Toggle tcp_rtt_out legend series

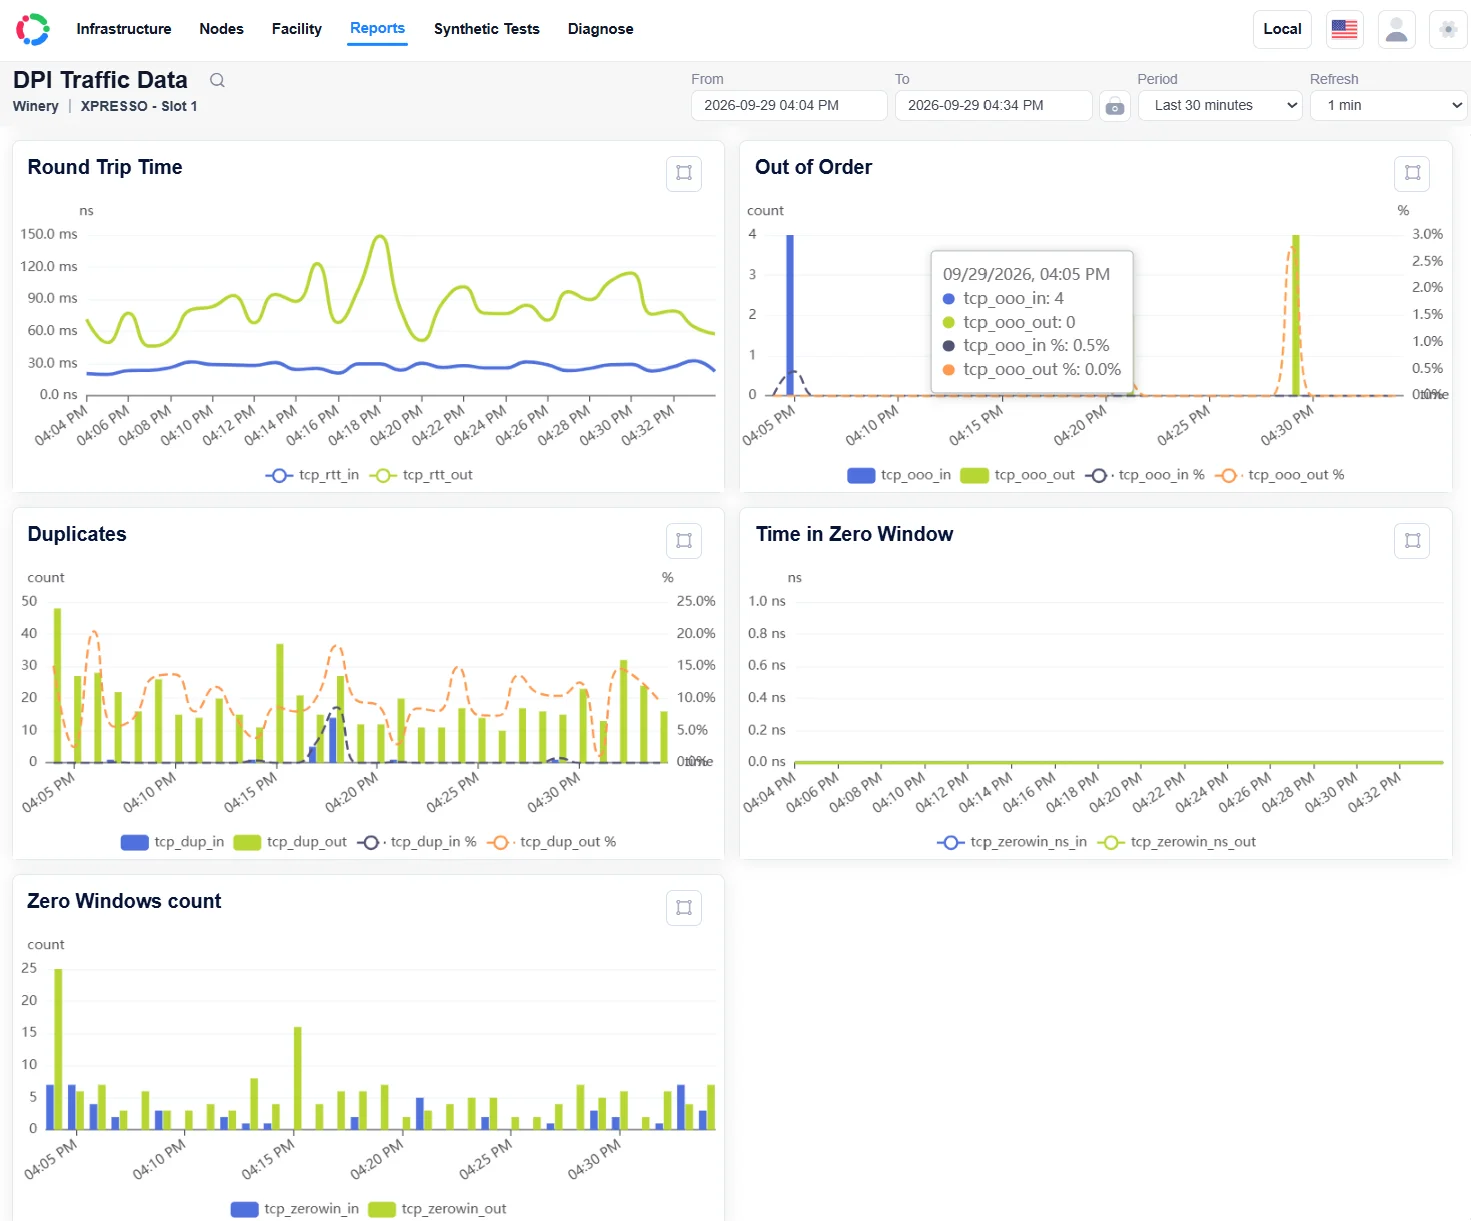421,475
